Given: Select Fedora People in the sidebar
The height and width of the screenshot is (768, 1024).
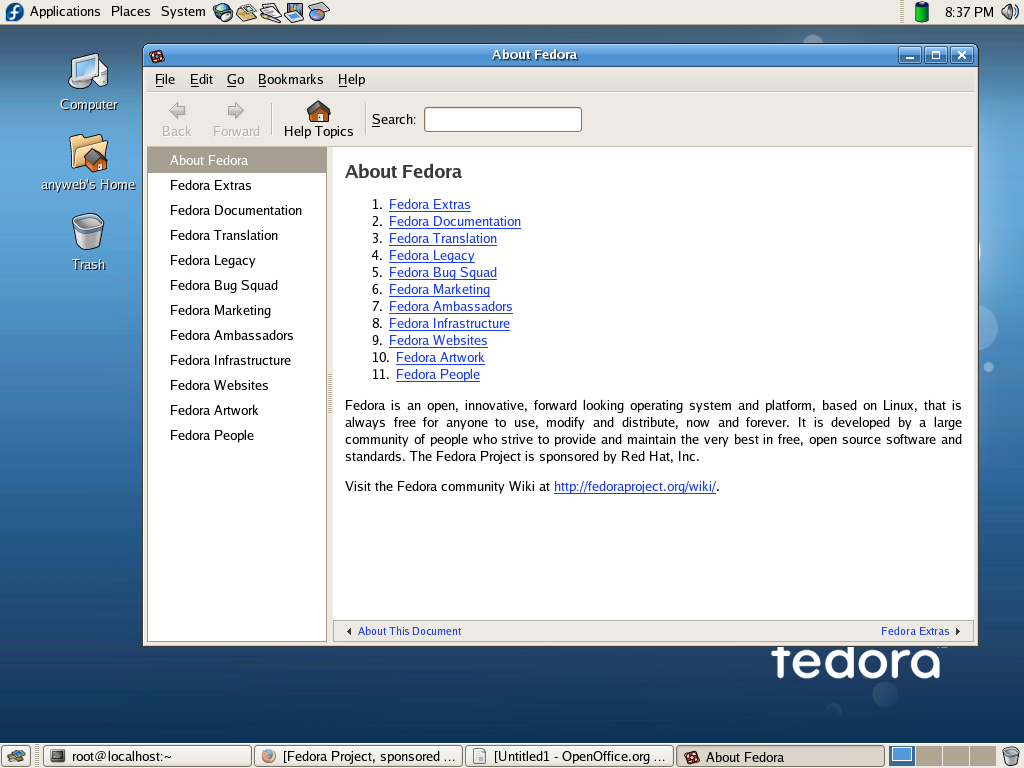Looking at the screenshot, I should pos(237,436).
